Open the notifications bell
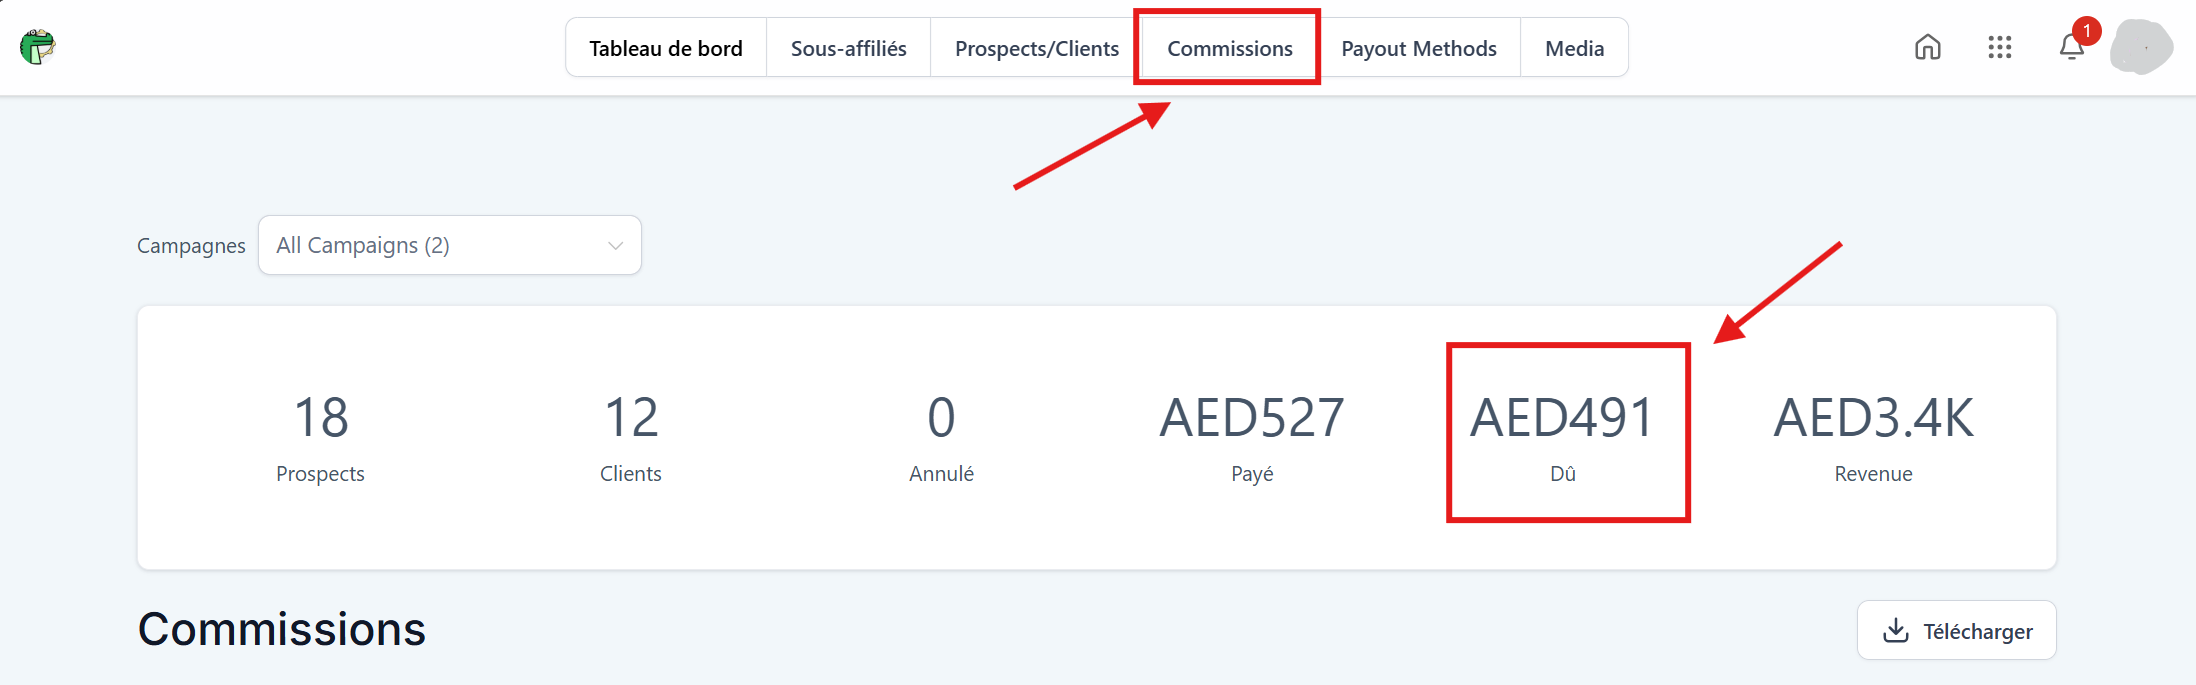The image size is (2196, 685). point(2071,47)
